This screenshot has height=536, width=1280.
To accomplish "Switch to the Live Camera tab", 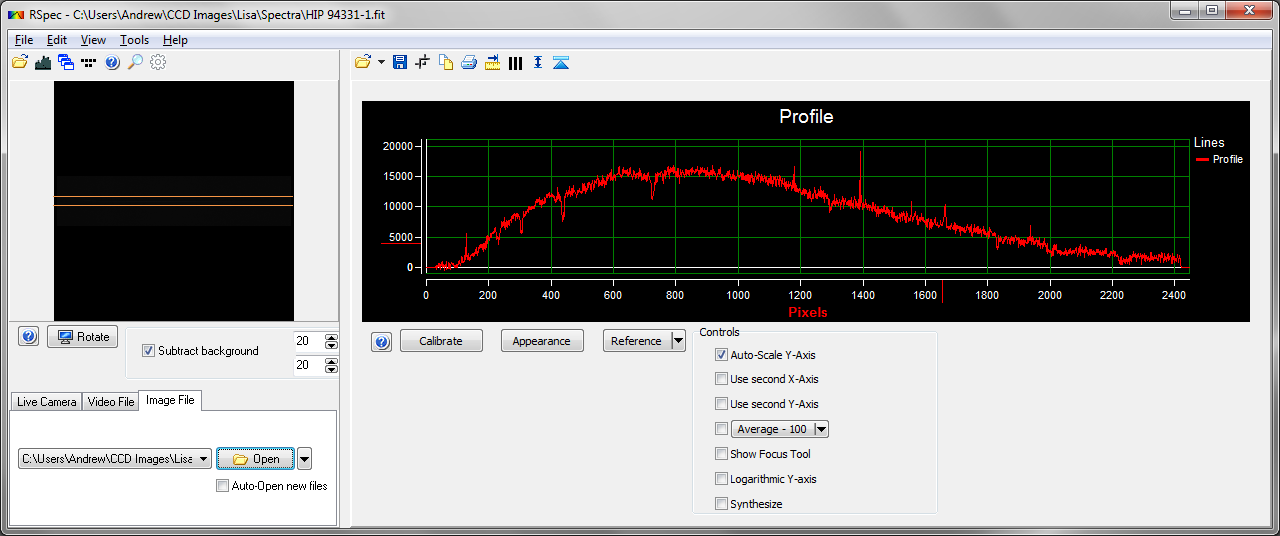I will (x=46, y=401).
